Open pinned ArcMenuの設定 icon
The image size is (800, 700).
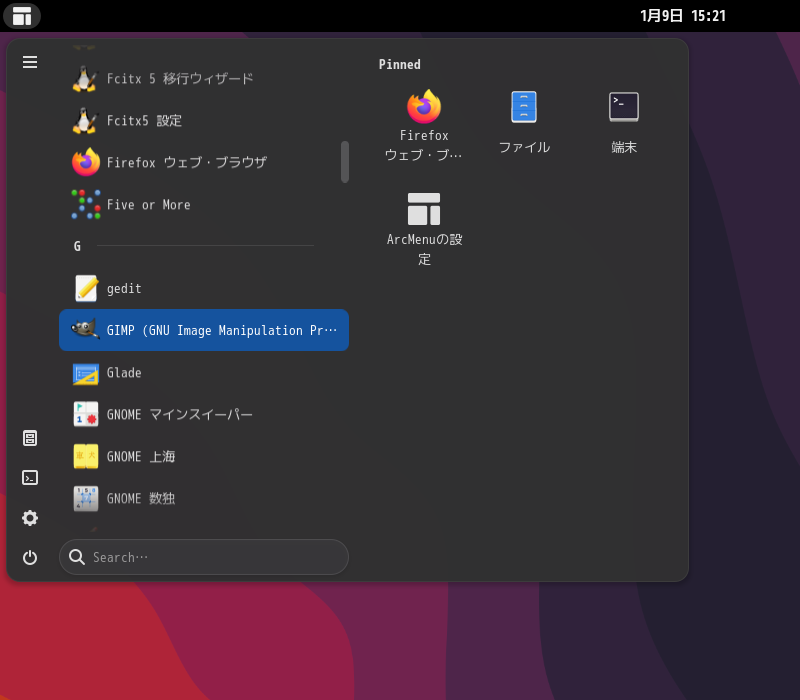click(x=423, y=209)
